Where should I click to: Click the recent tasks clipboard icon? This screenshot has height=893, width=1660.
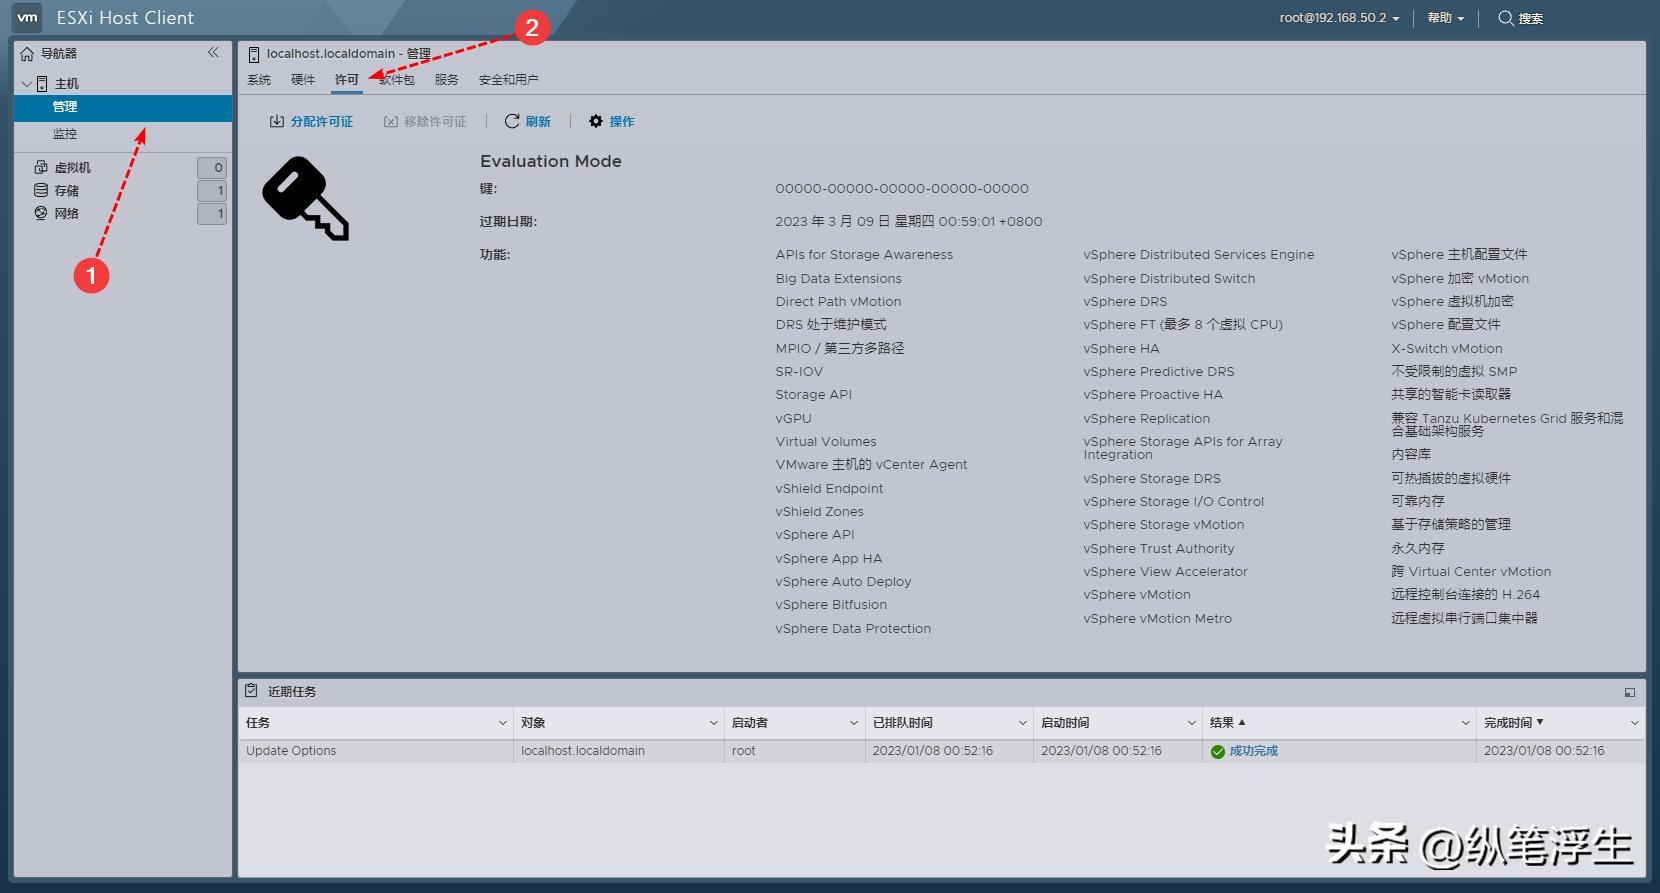tap(251, 690)
